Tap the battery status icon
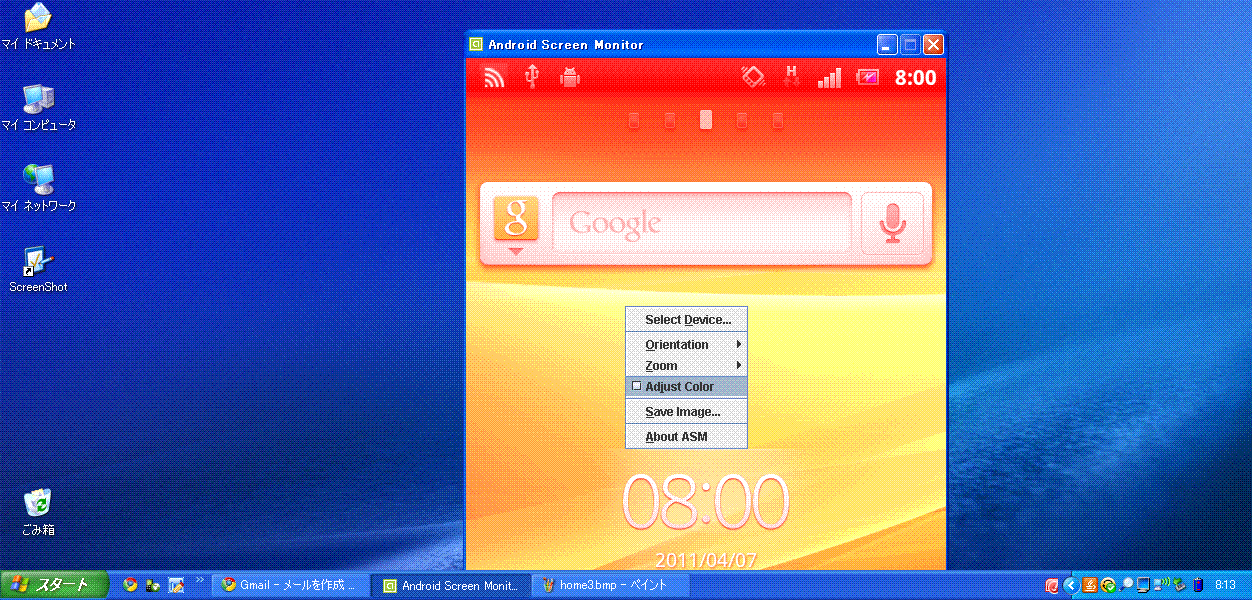The image size is (1252, 600). click(x=867, y=77)
